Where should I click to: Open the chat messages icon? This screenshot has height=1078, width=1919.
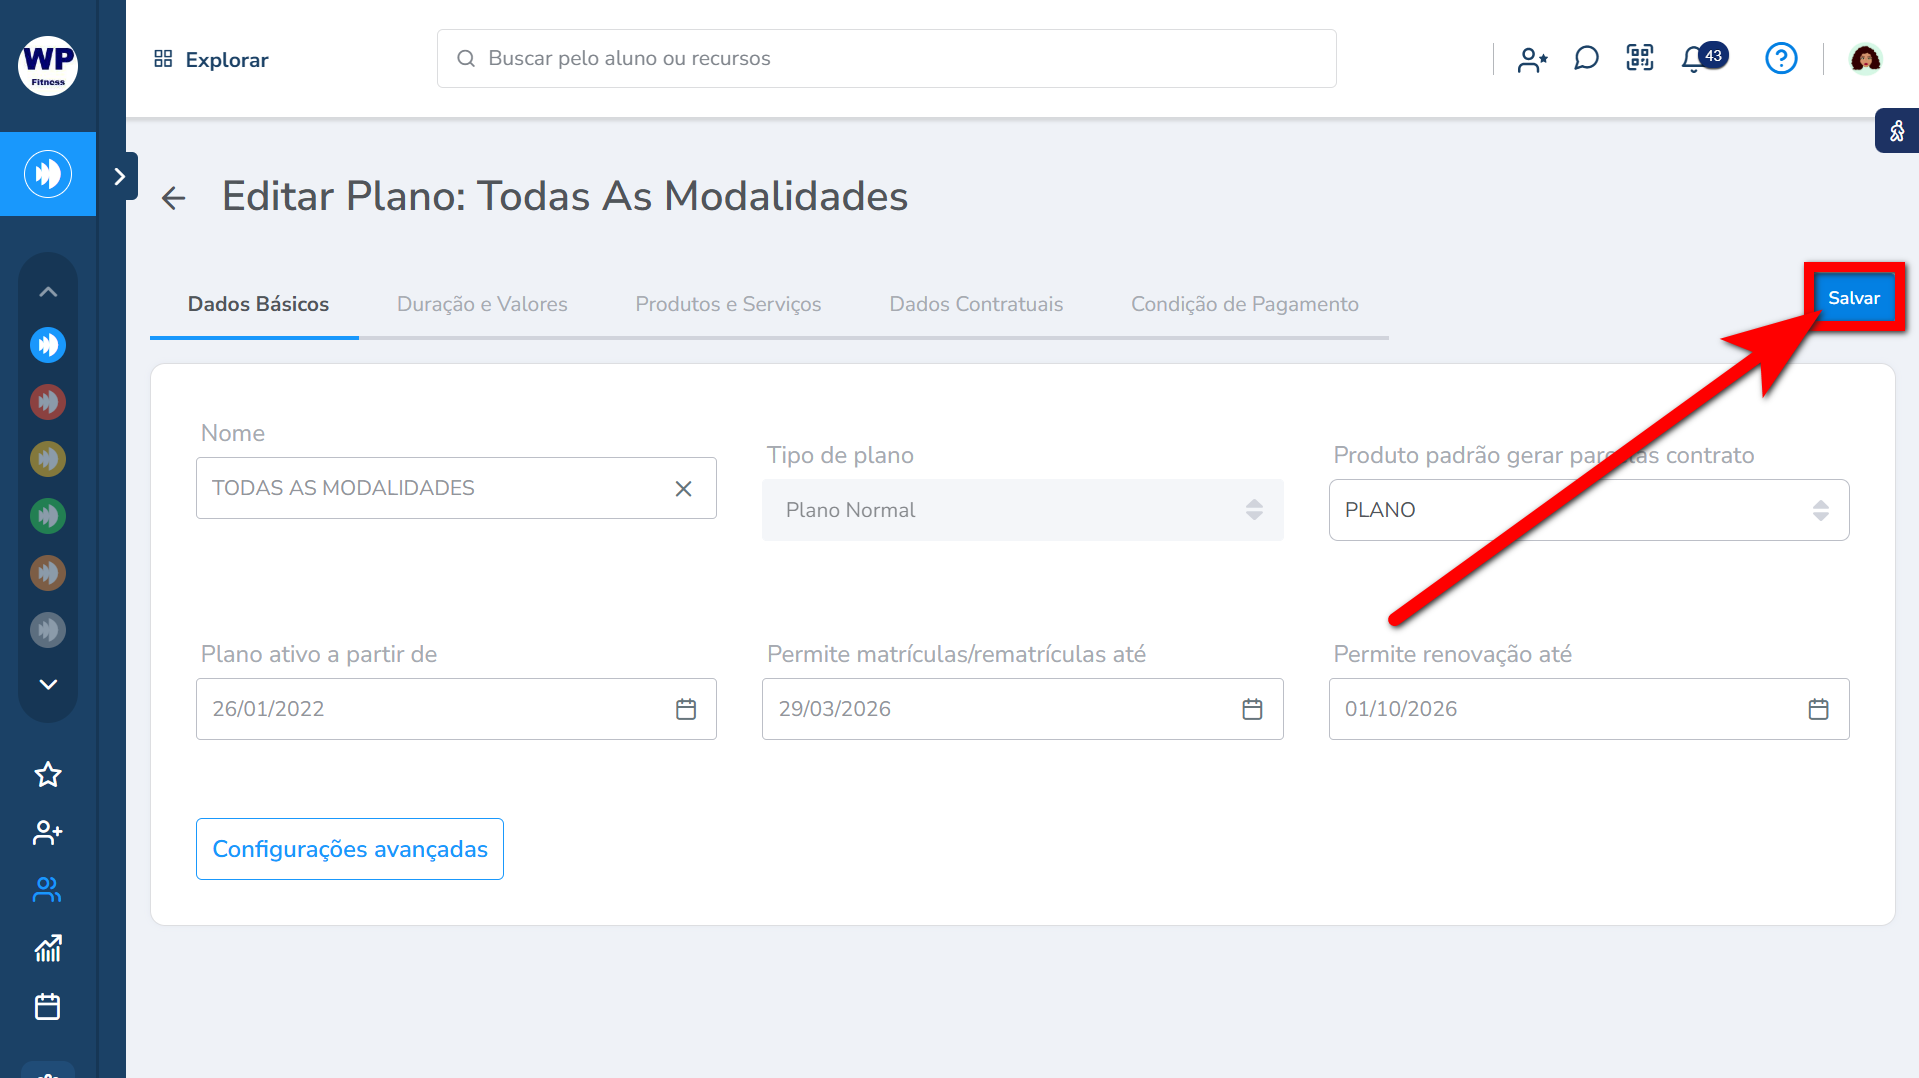1586,59
